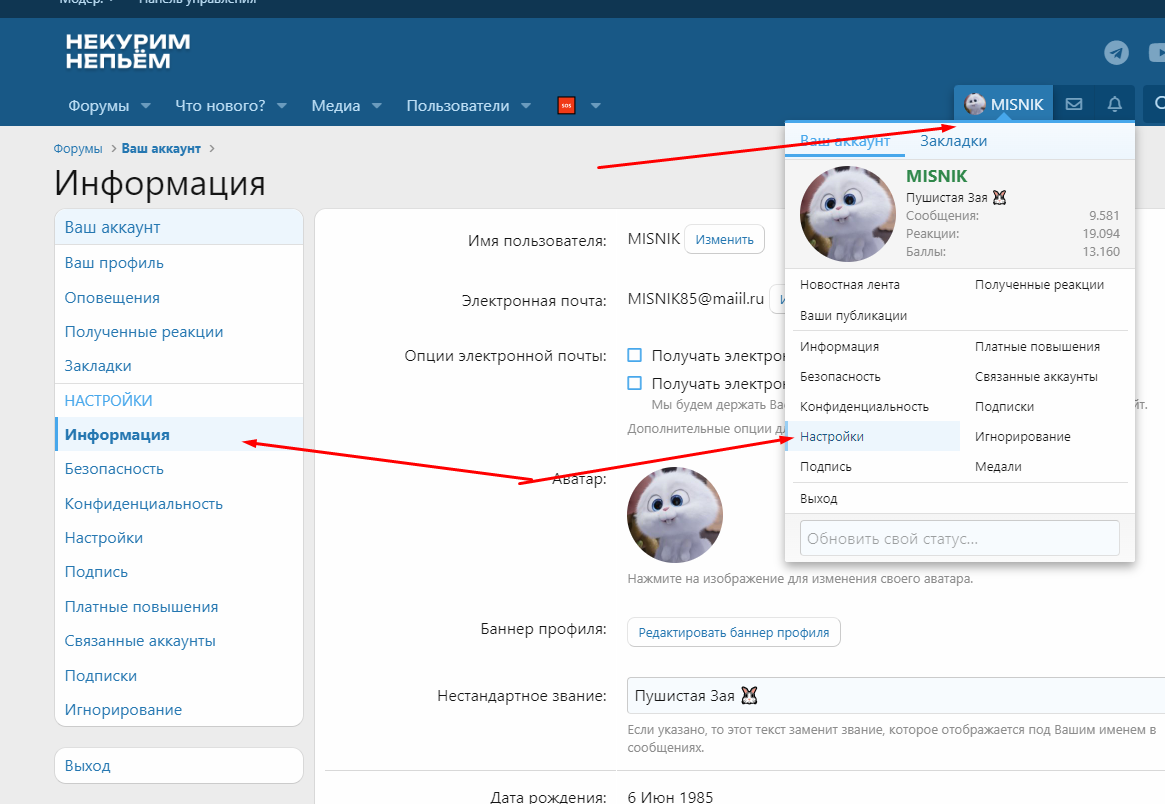
Task: Click the red SOS icon in navigation
Action: [566, 106]
